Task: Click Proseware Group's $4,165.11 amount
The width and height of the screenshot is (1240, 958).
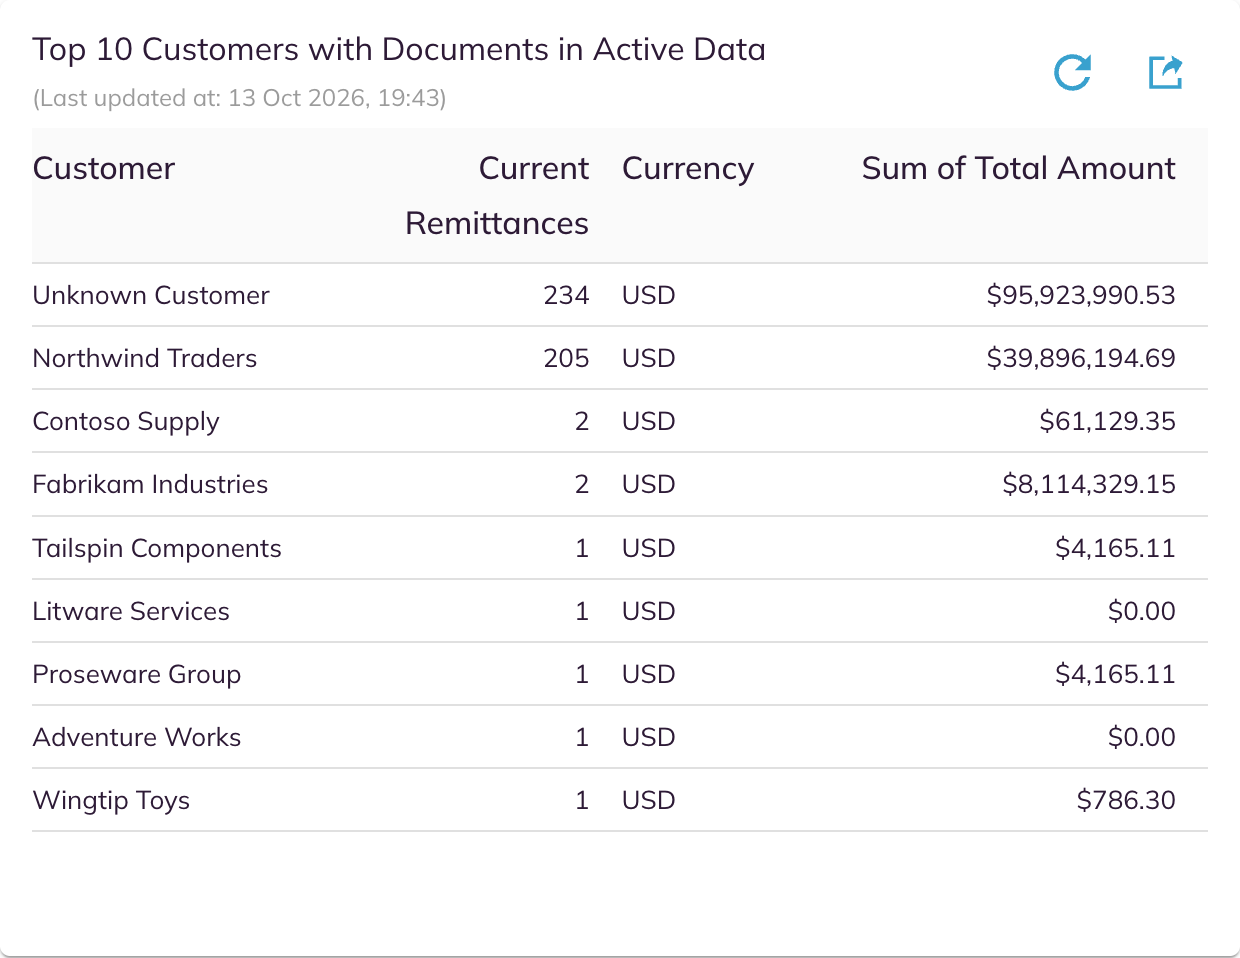Action: point(1115,674)
